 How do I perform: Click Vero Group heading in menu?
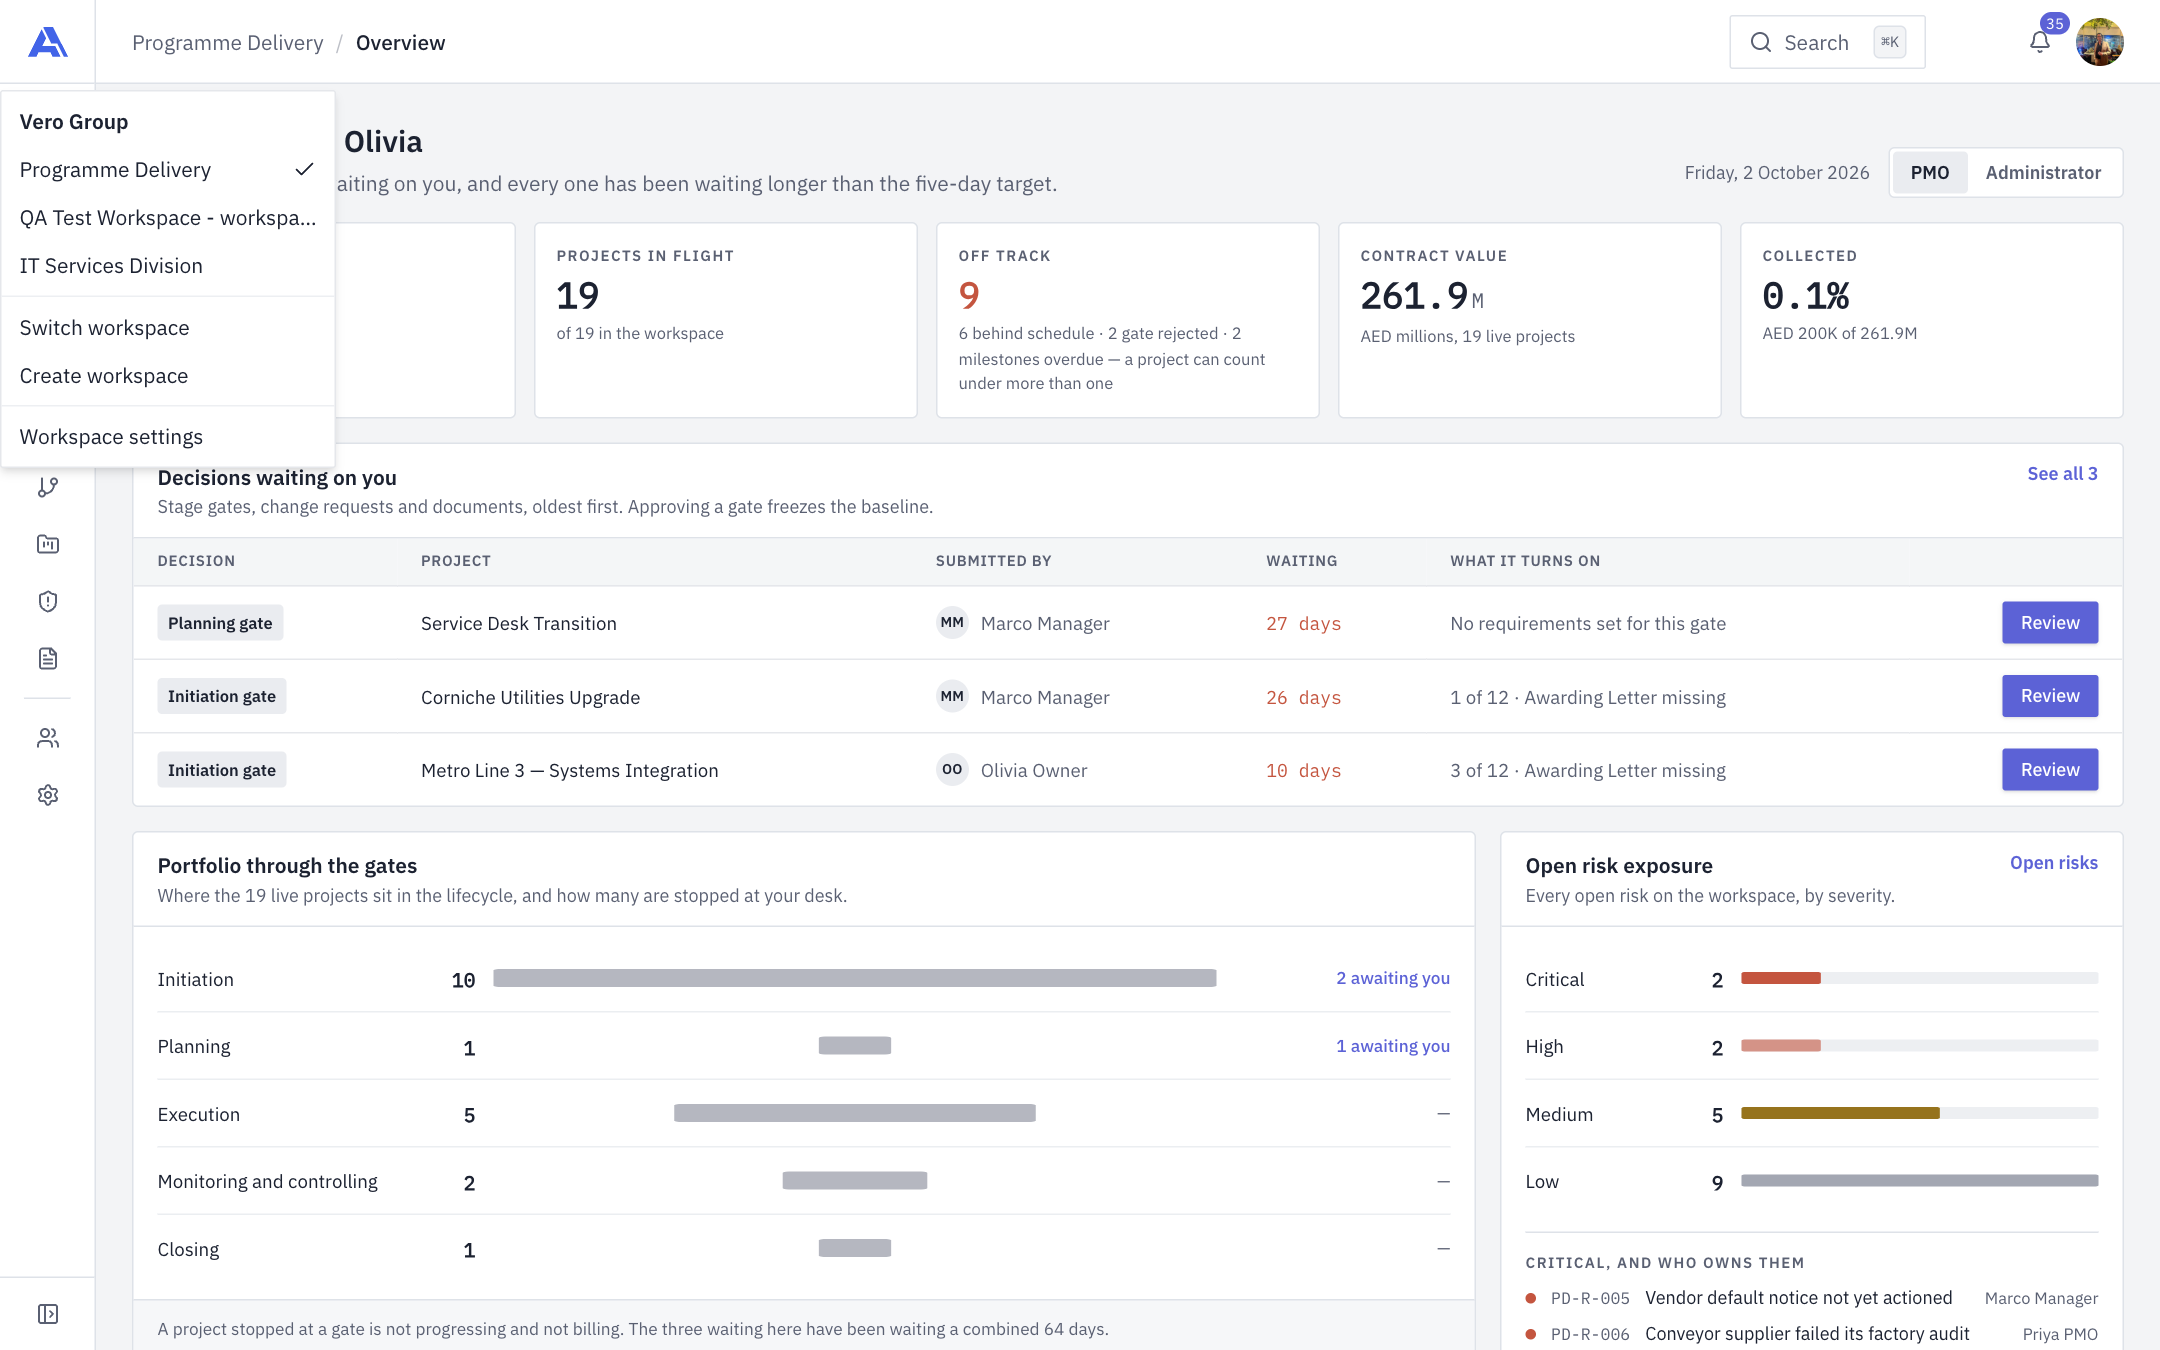(x=74, y=122)
